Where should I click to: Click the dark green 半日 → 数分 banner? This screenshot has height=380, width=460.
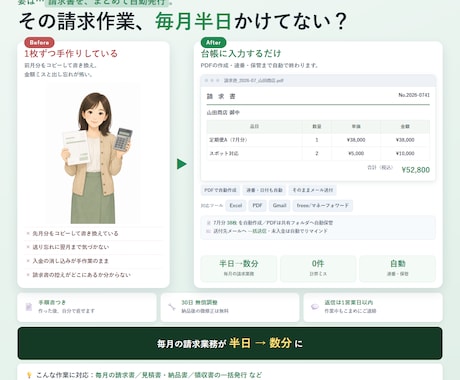pos(230,343)
